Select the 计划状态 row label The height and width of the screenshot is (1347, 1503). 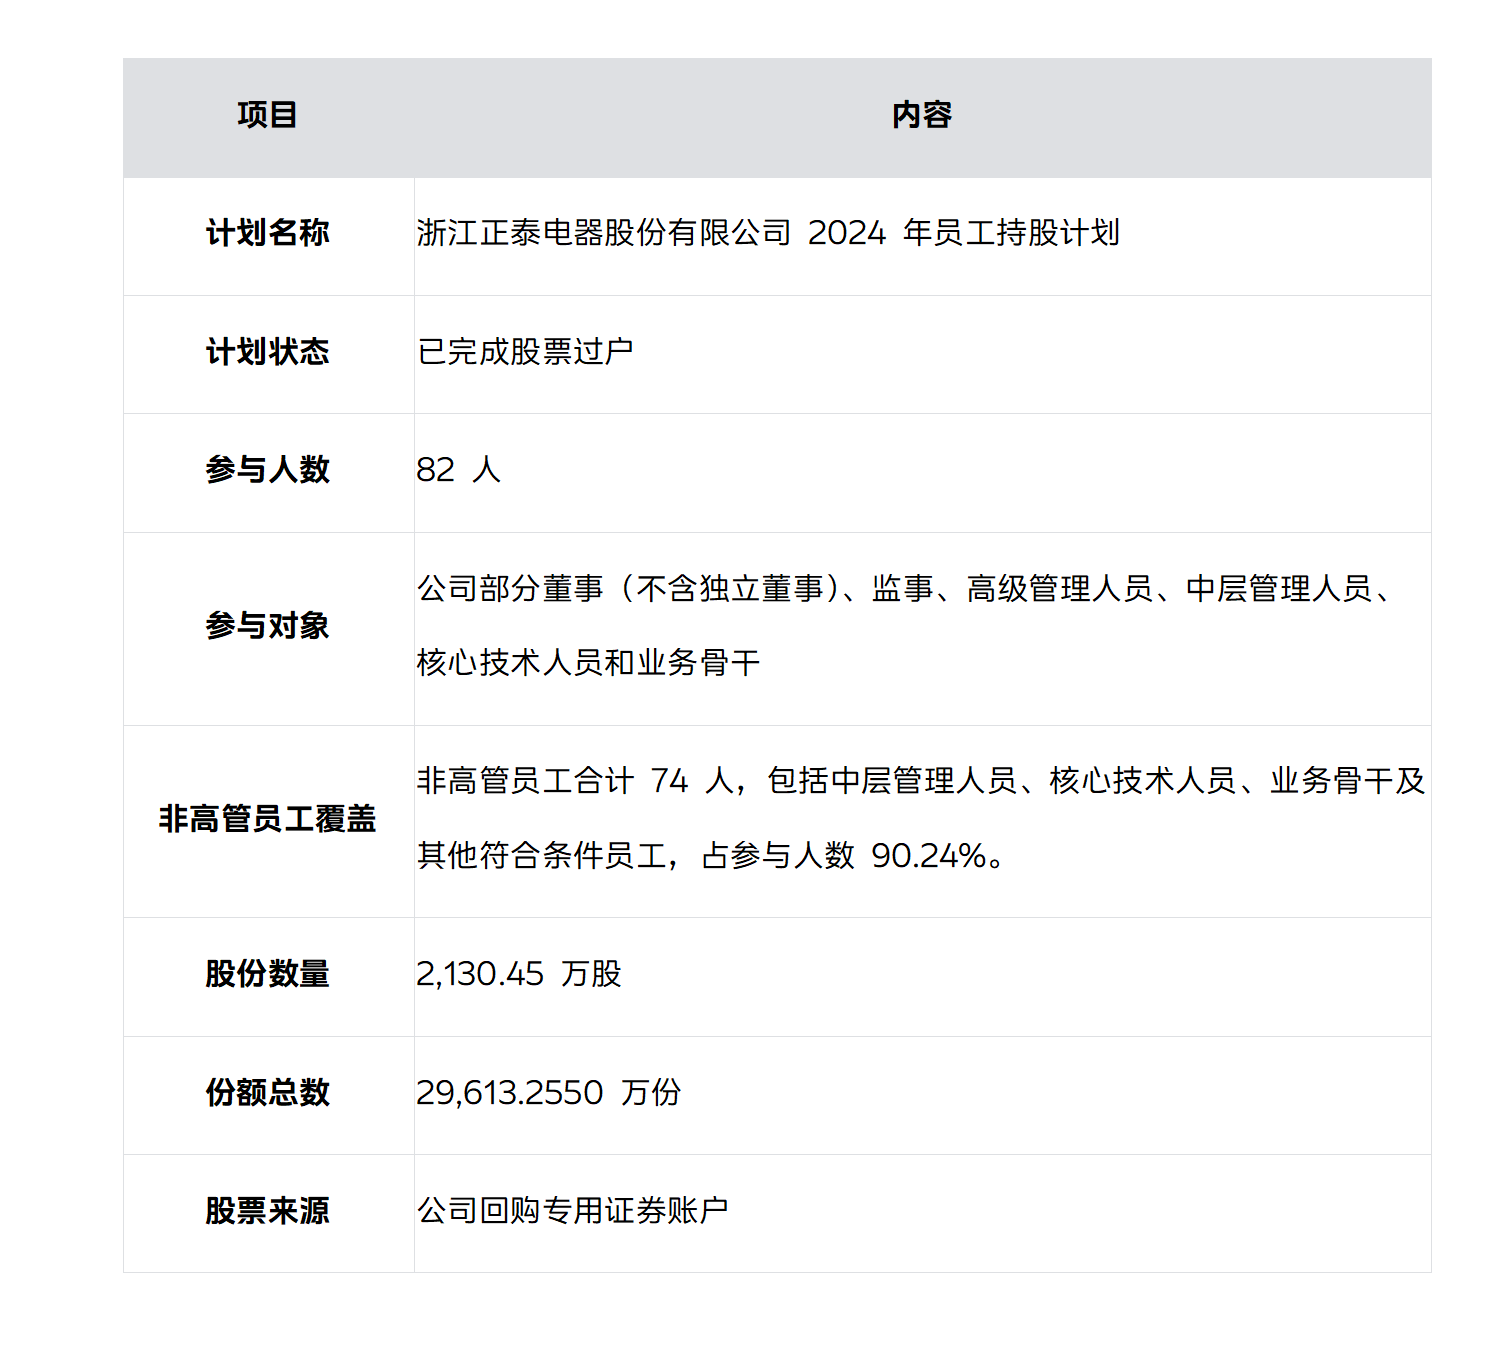coord(267,352)
